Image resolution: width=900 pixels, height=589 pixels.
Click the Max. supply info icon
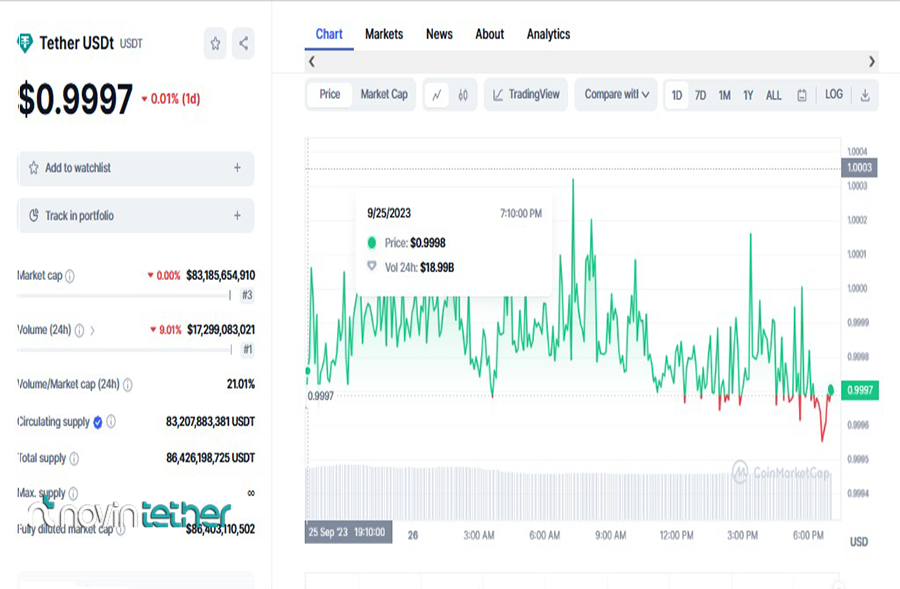click(73, 493)
